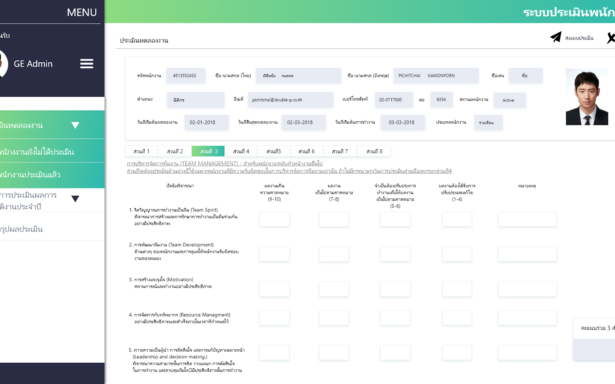Click the phone number field 02-0717000

394,100
